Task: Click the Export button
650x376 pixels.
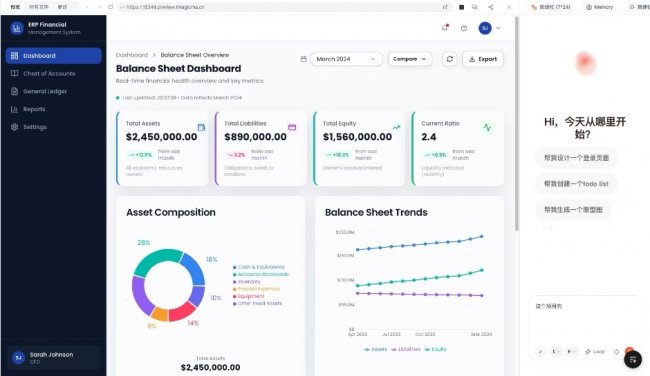Action: 483,59
